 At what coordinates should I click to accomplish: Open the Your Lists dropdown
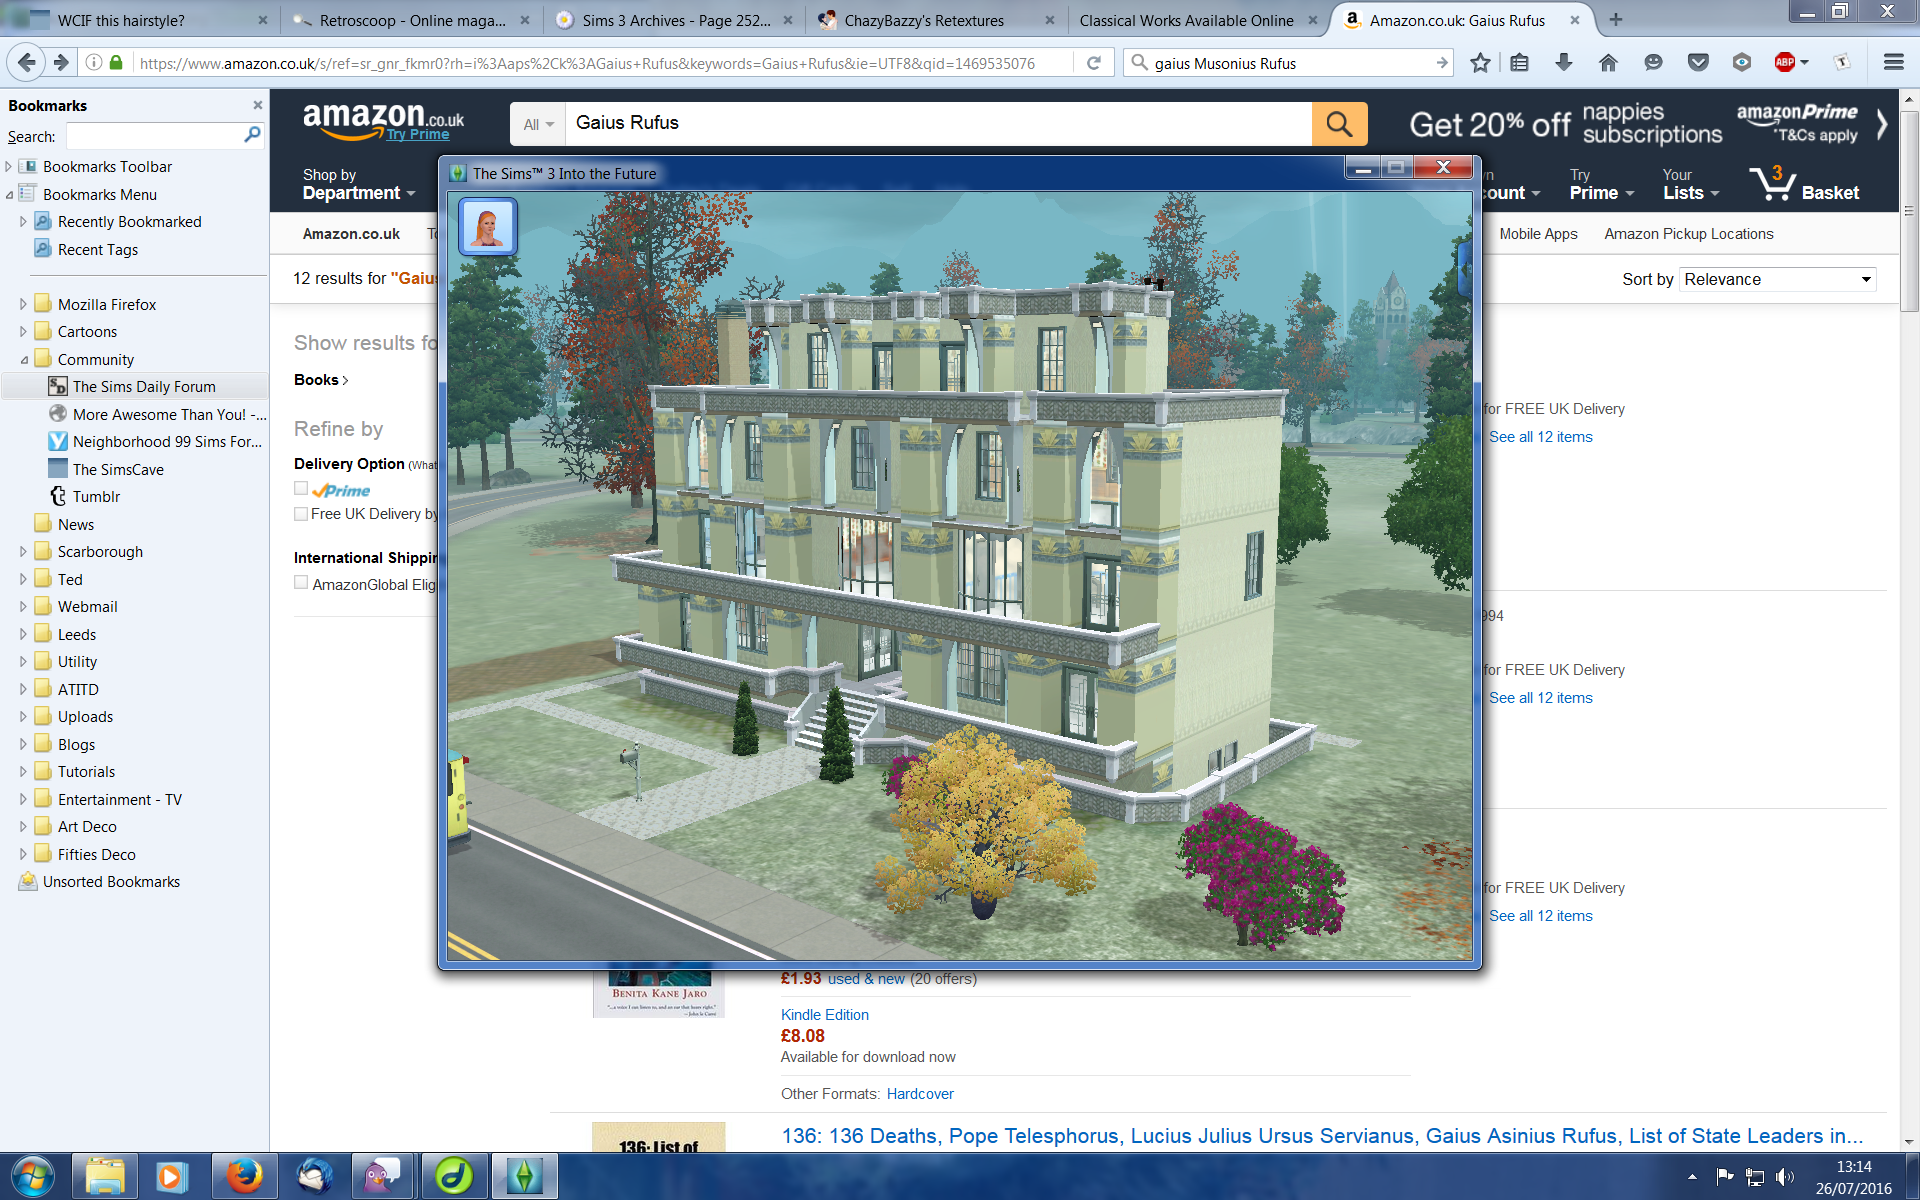(1691, 184)
